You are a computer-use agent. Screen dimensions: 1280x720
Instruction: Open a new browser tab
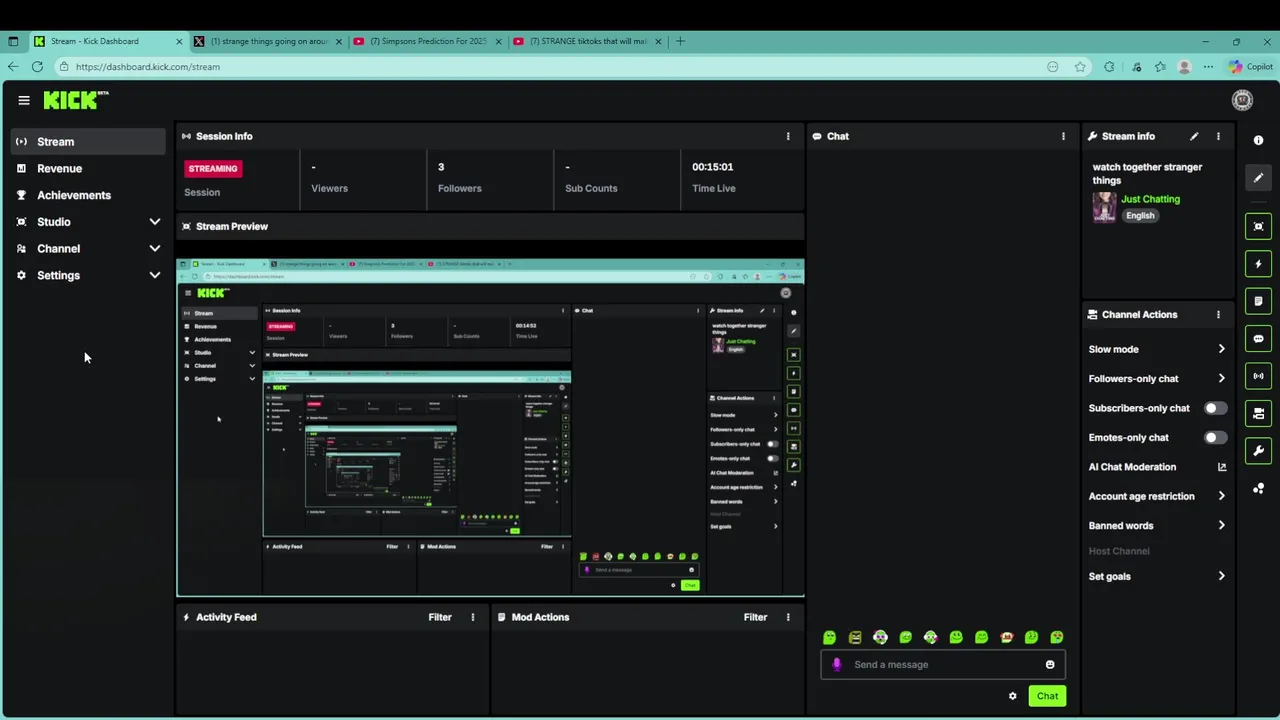pyautogui.click(x=680, y=41)
